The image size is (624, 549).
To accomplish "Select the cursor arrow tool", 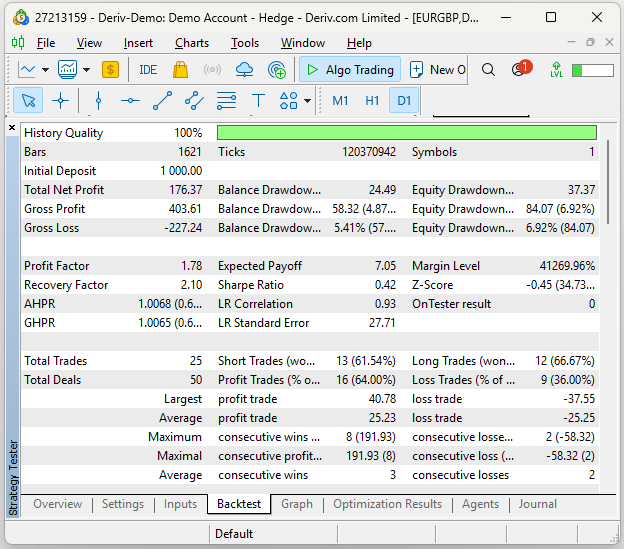I will point(28,101).
